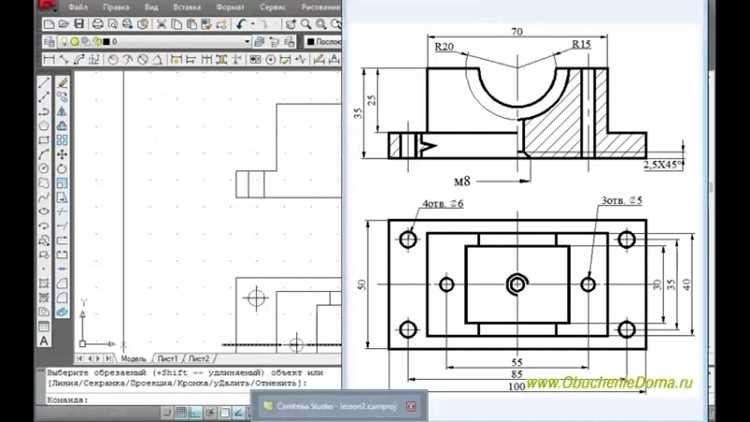Select the Tolerance dimension tool
This screenshot has width=750, height=422.
255,60
